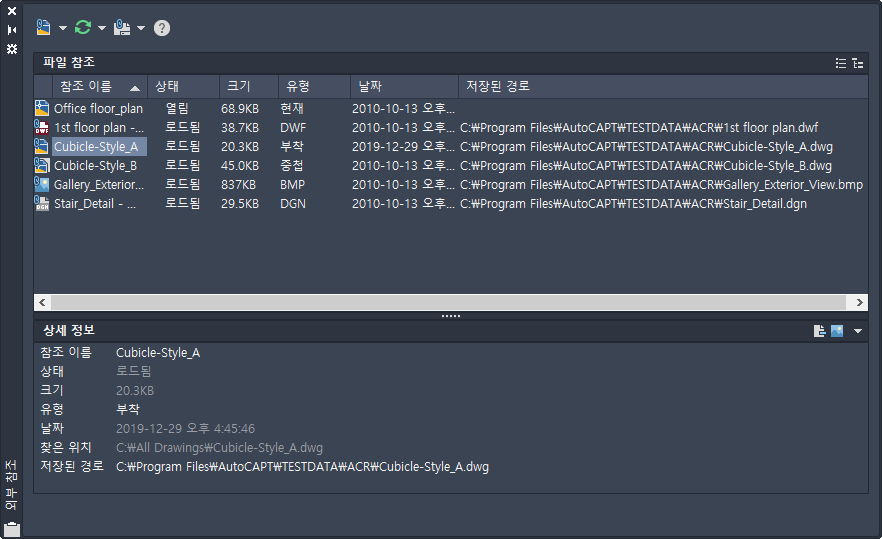Select the Cubicle-Style_A reference row
Image resolution: width=882 pixels, height=539 pixels.
(x=451, y=147)
